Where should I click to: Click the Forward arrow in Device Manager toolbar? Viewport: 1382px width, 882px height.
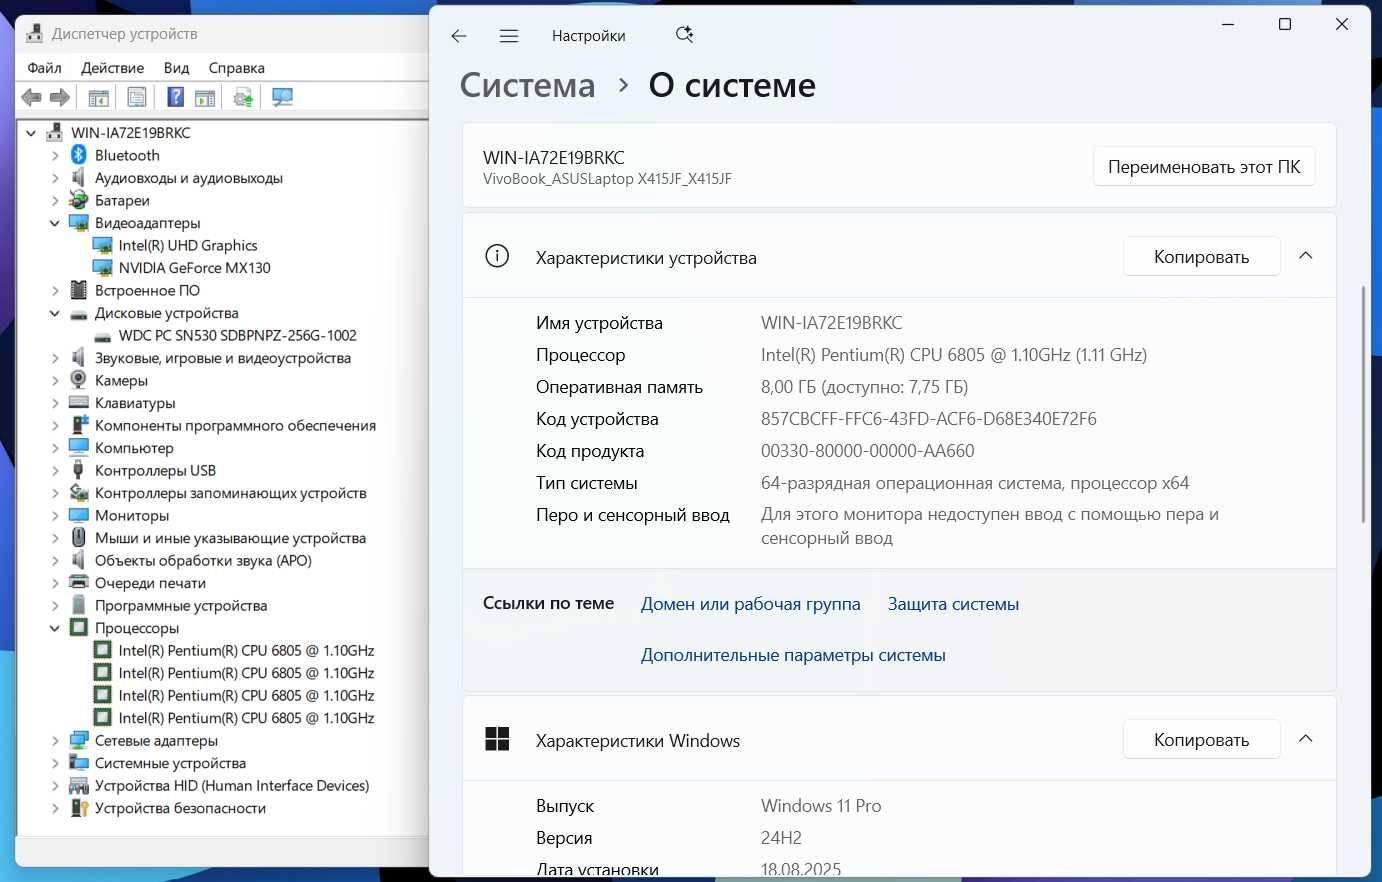click(60, 97)
